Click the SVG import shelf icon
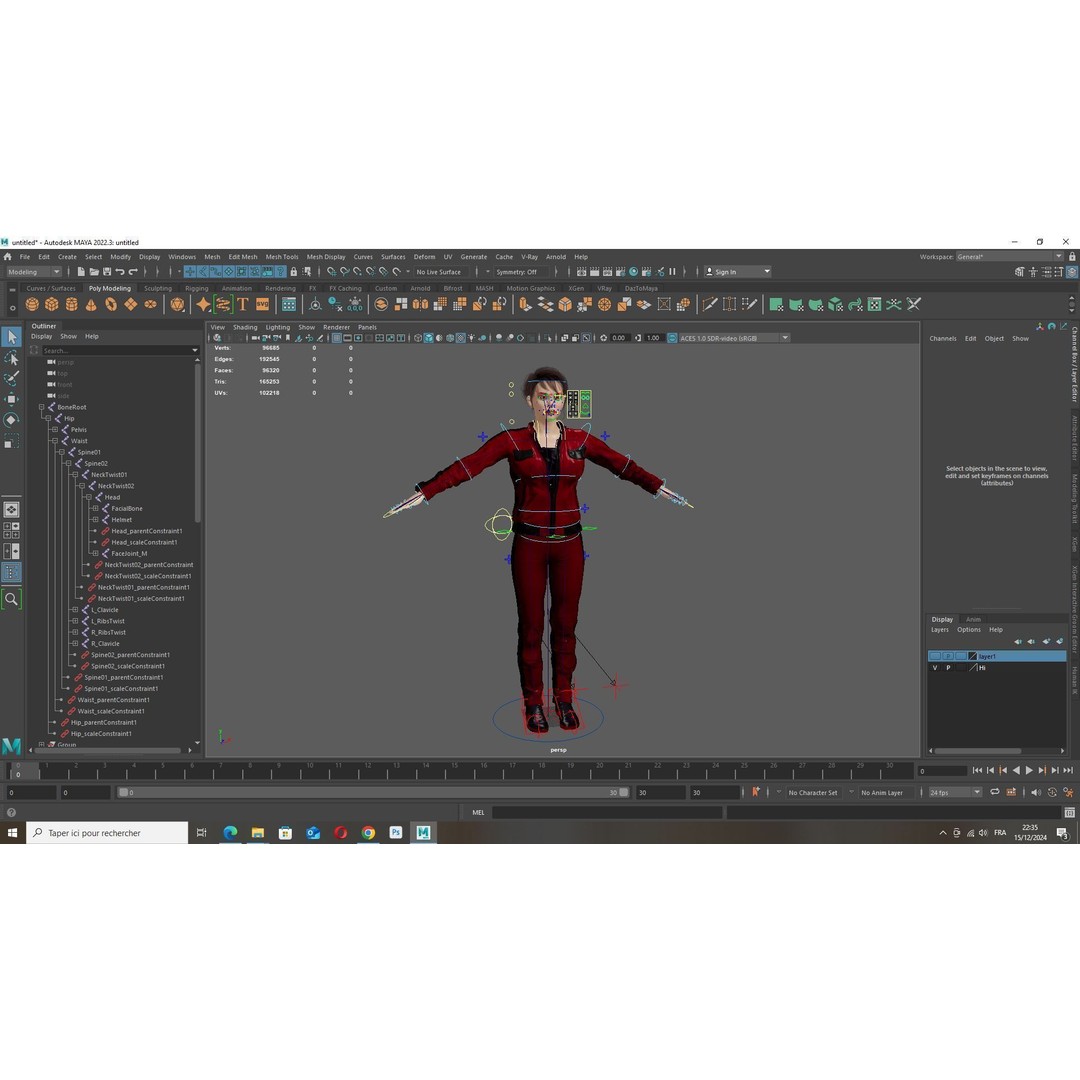Image resolution: width=1080 pixels, height=1080 pixels. tap(262, 304)
